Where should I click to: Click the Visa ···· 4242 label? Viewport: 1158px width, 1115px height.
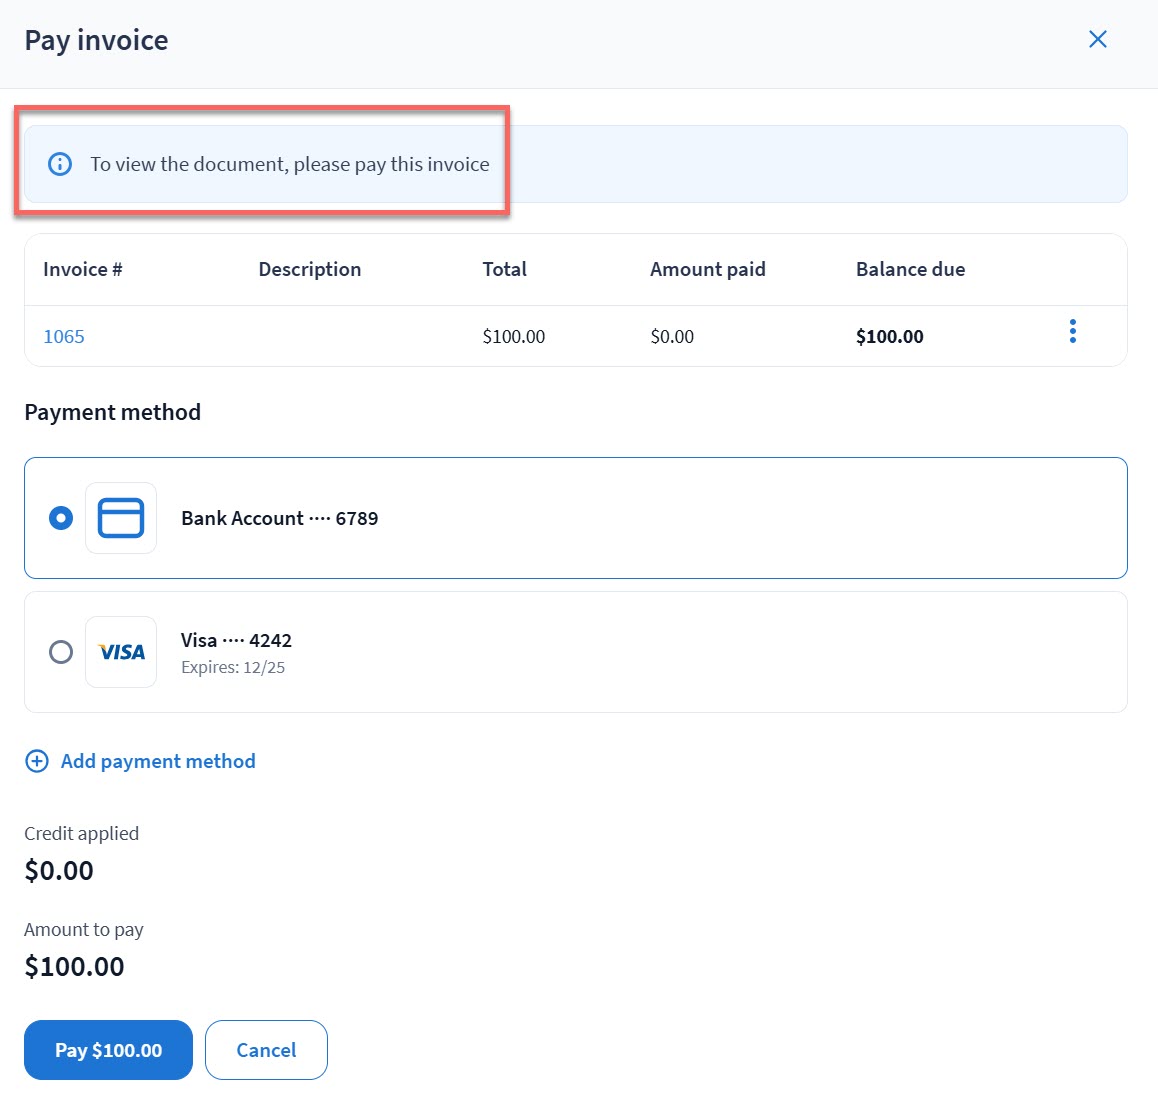pos(236,640)
